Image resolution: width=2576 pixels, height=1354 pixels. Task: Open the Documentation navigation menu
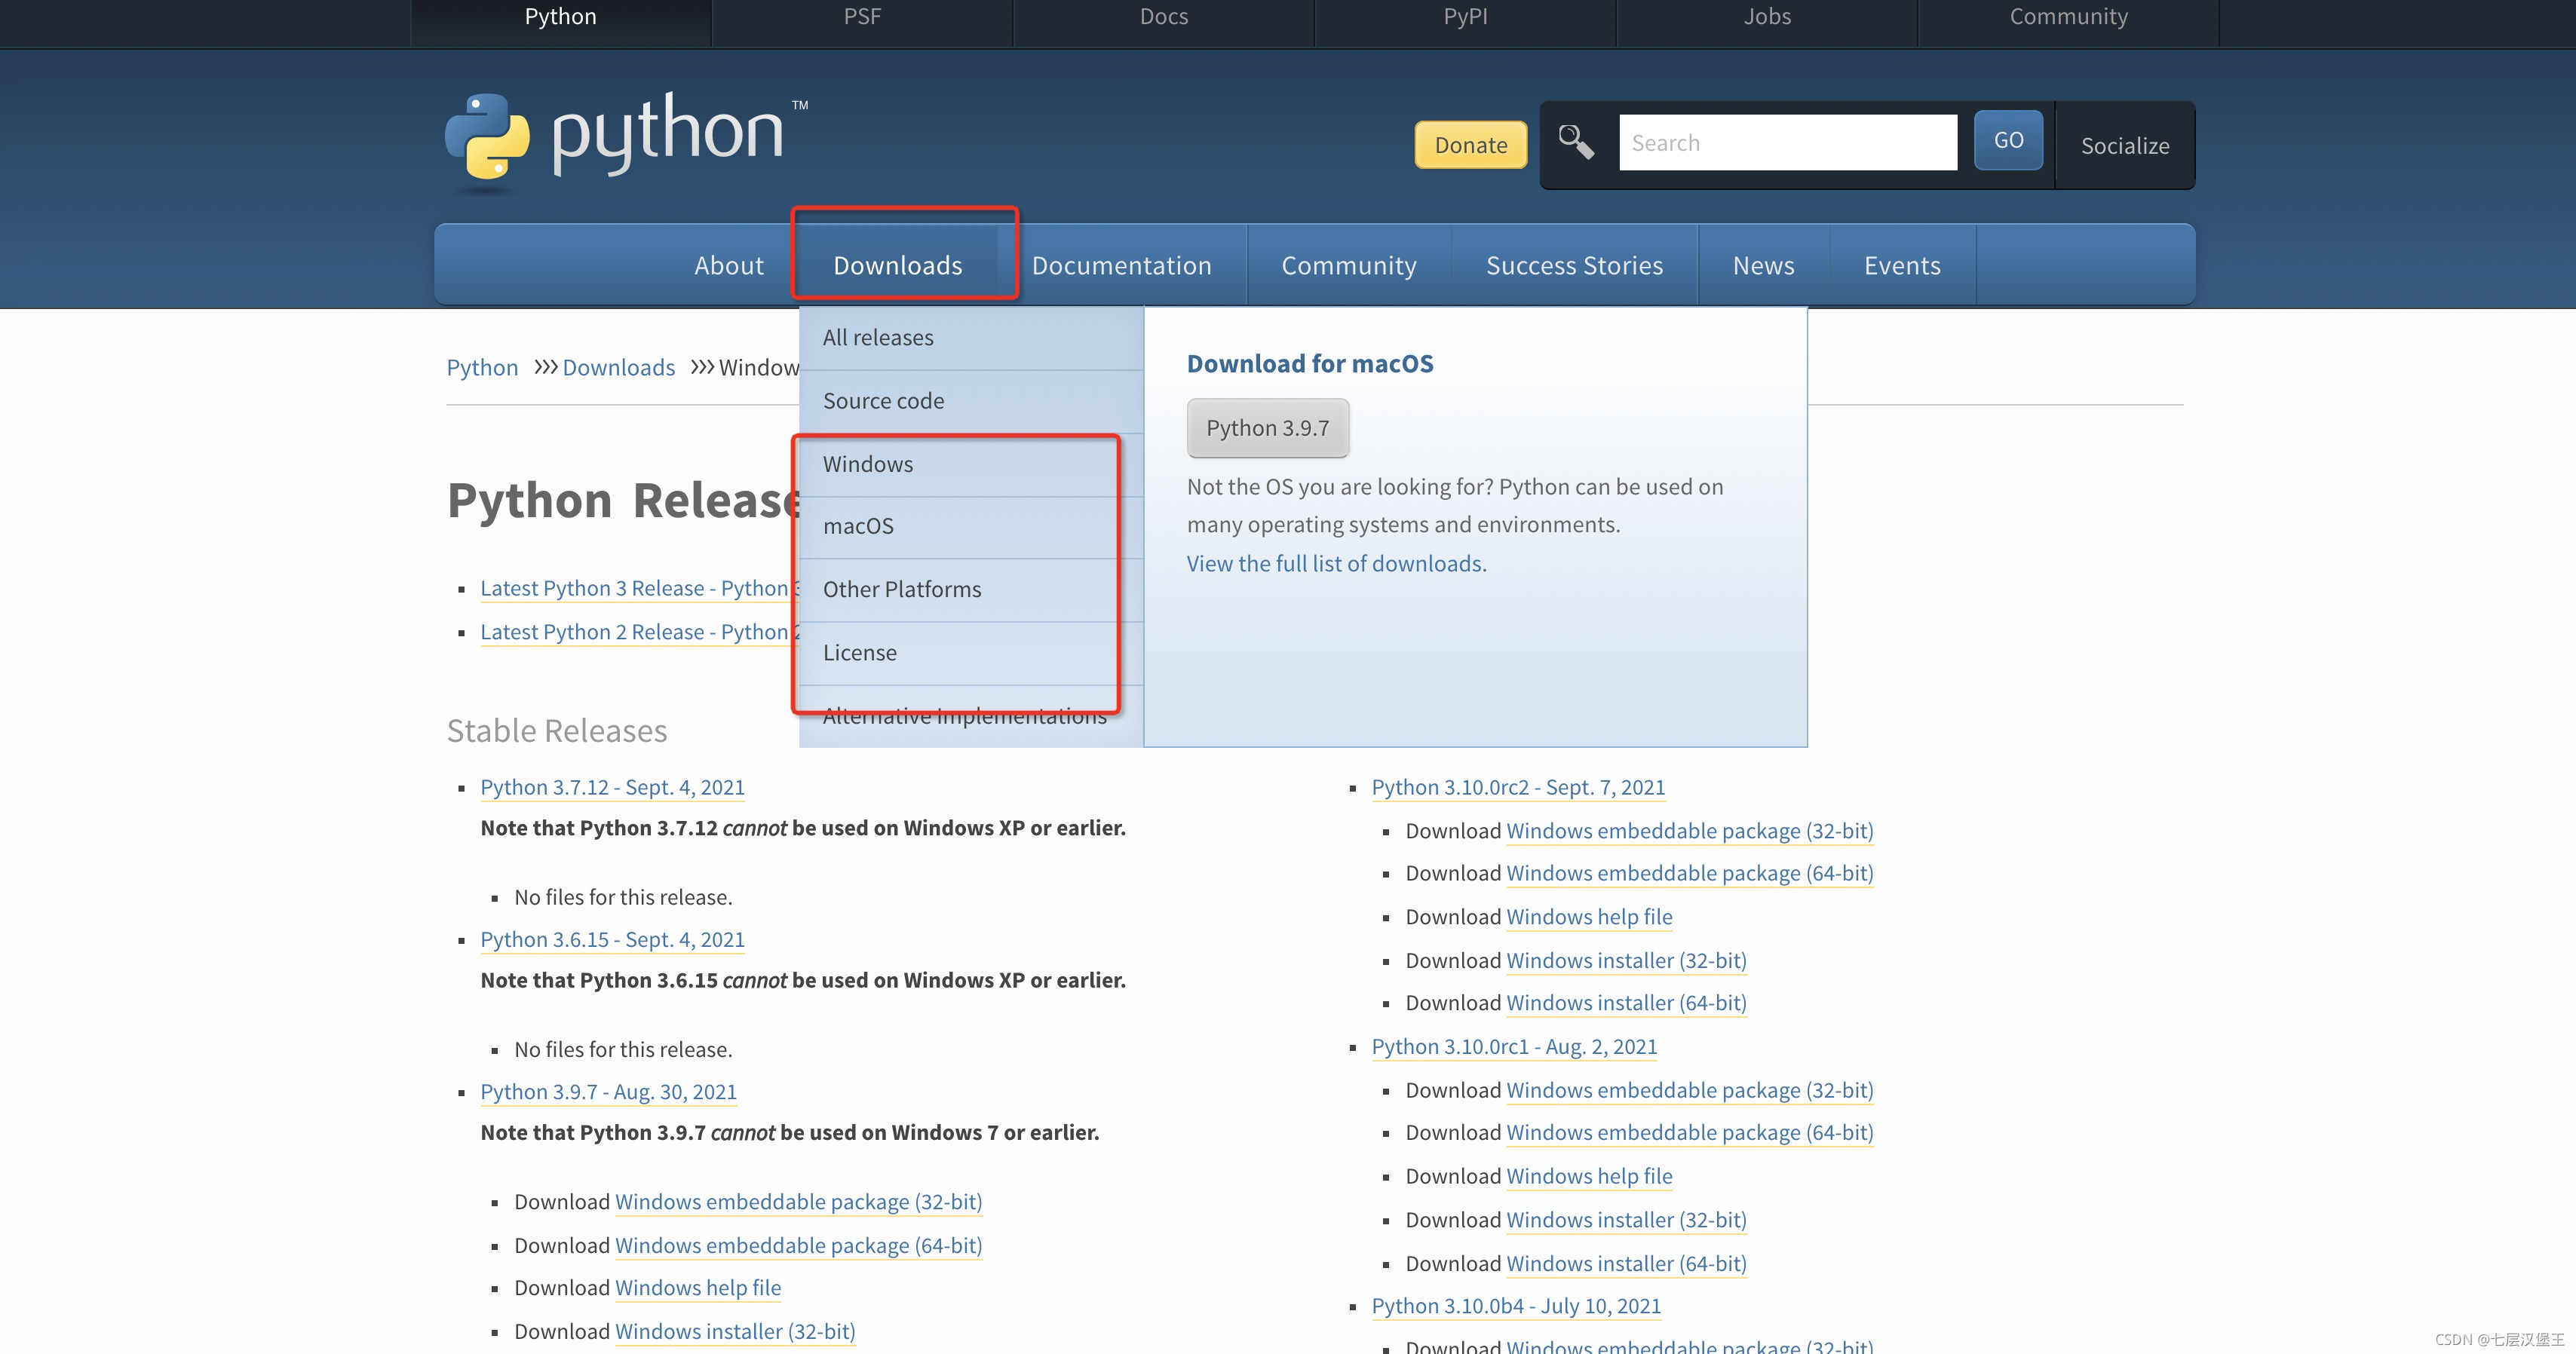tap(1121, 265)
